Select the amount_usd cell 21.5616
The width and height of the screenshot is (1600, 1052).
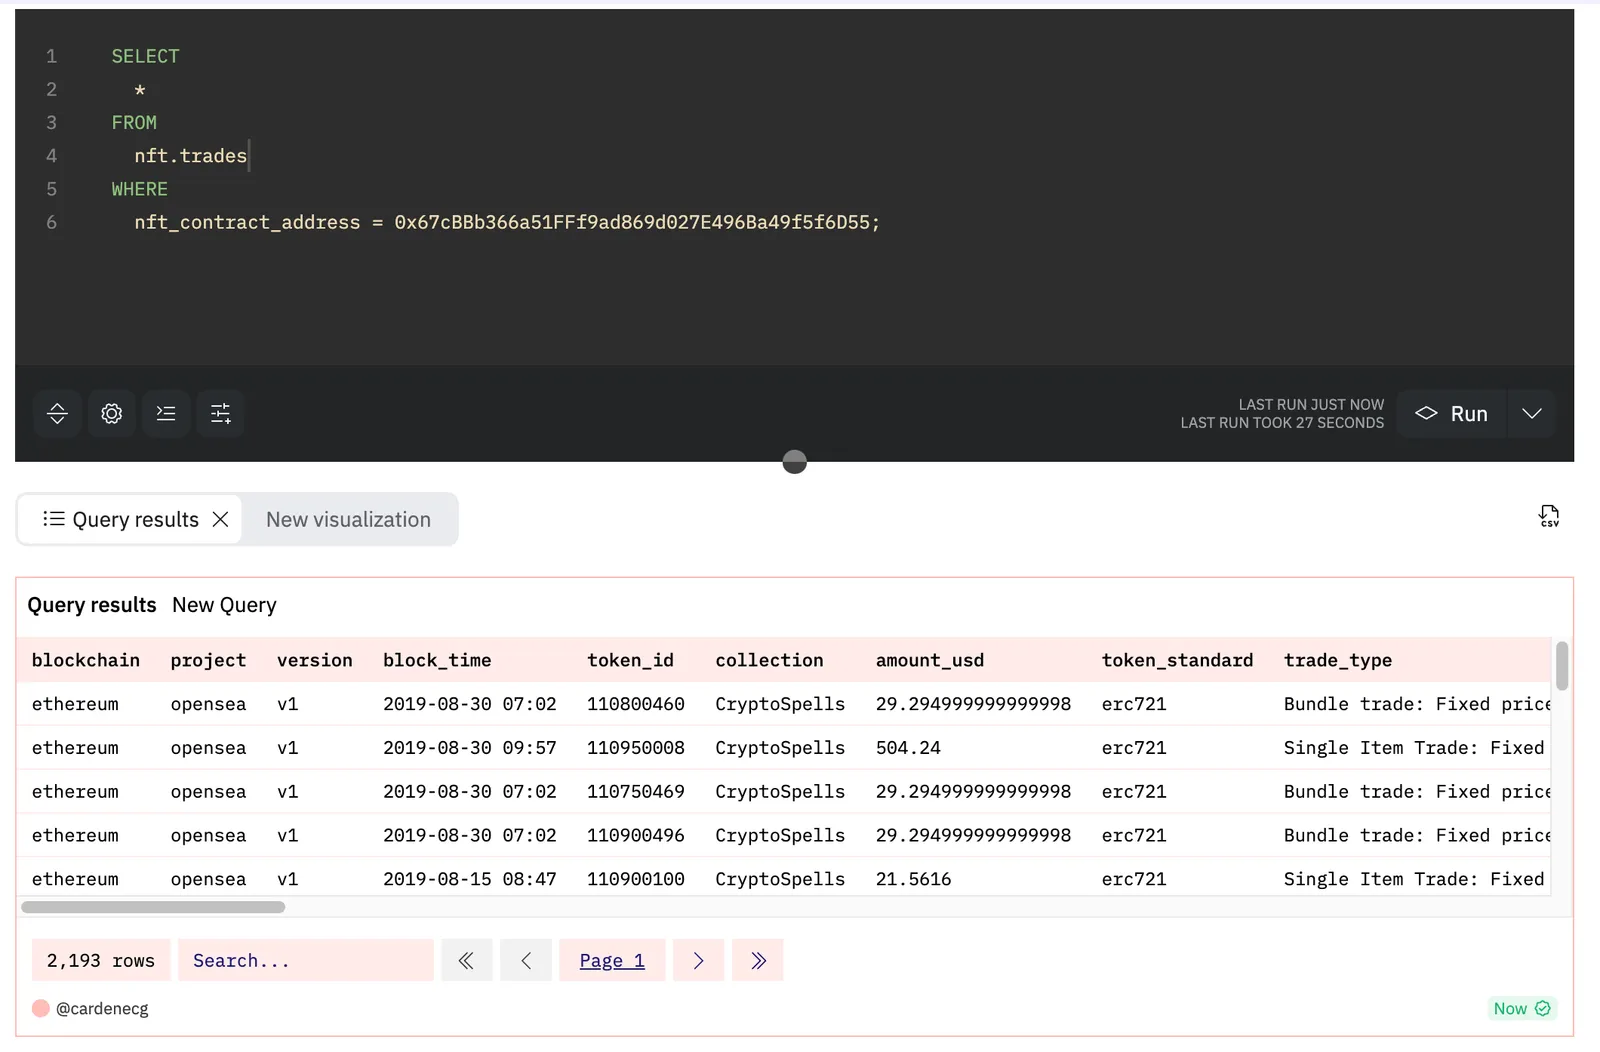coord(913,879)
